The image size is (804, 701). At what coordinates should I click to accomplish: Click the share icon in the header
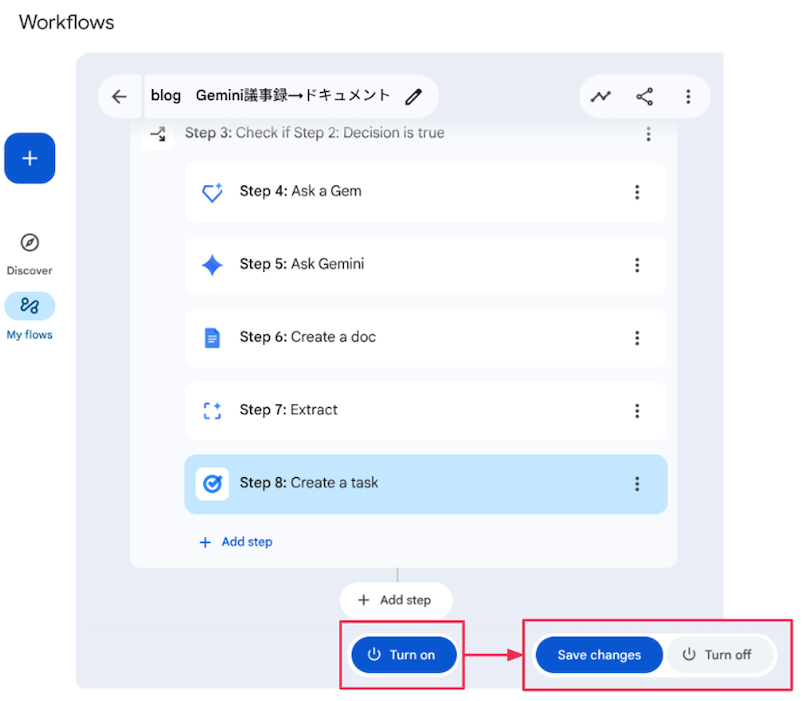pyautogui.click(x=645, y=96)
